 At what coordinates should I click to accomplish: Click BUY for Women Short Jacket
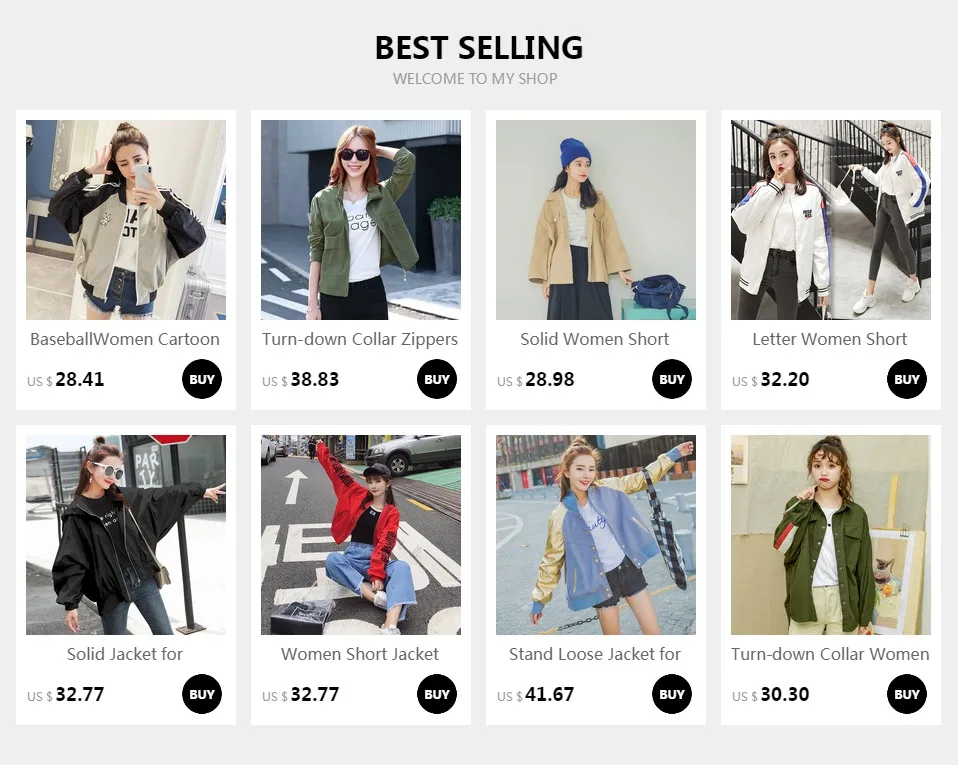point(437,694)
